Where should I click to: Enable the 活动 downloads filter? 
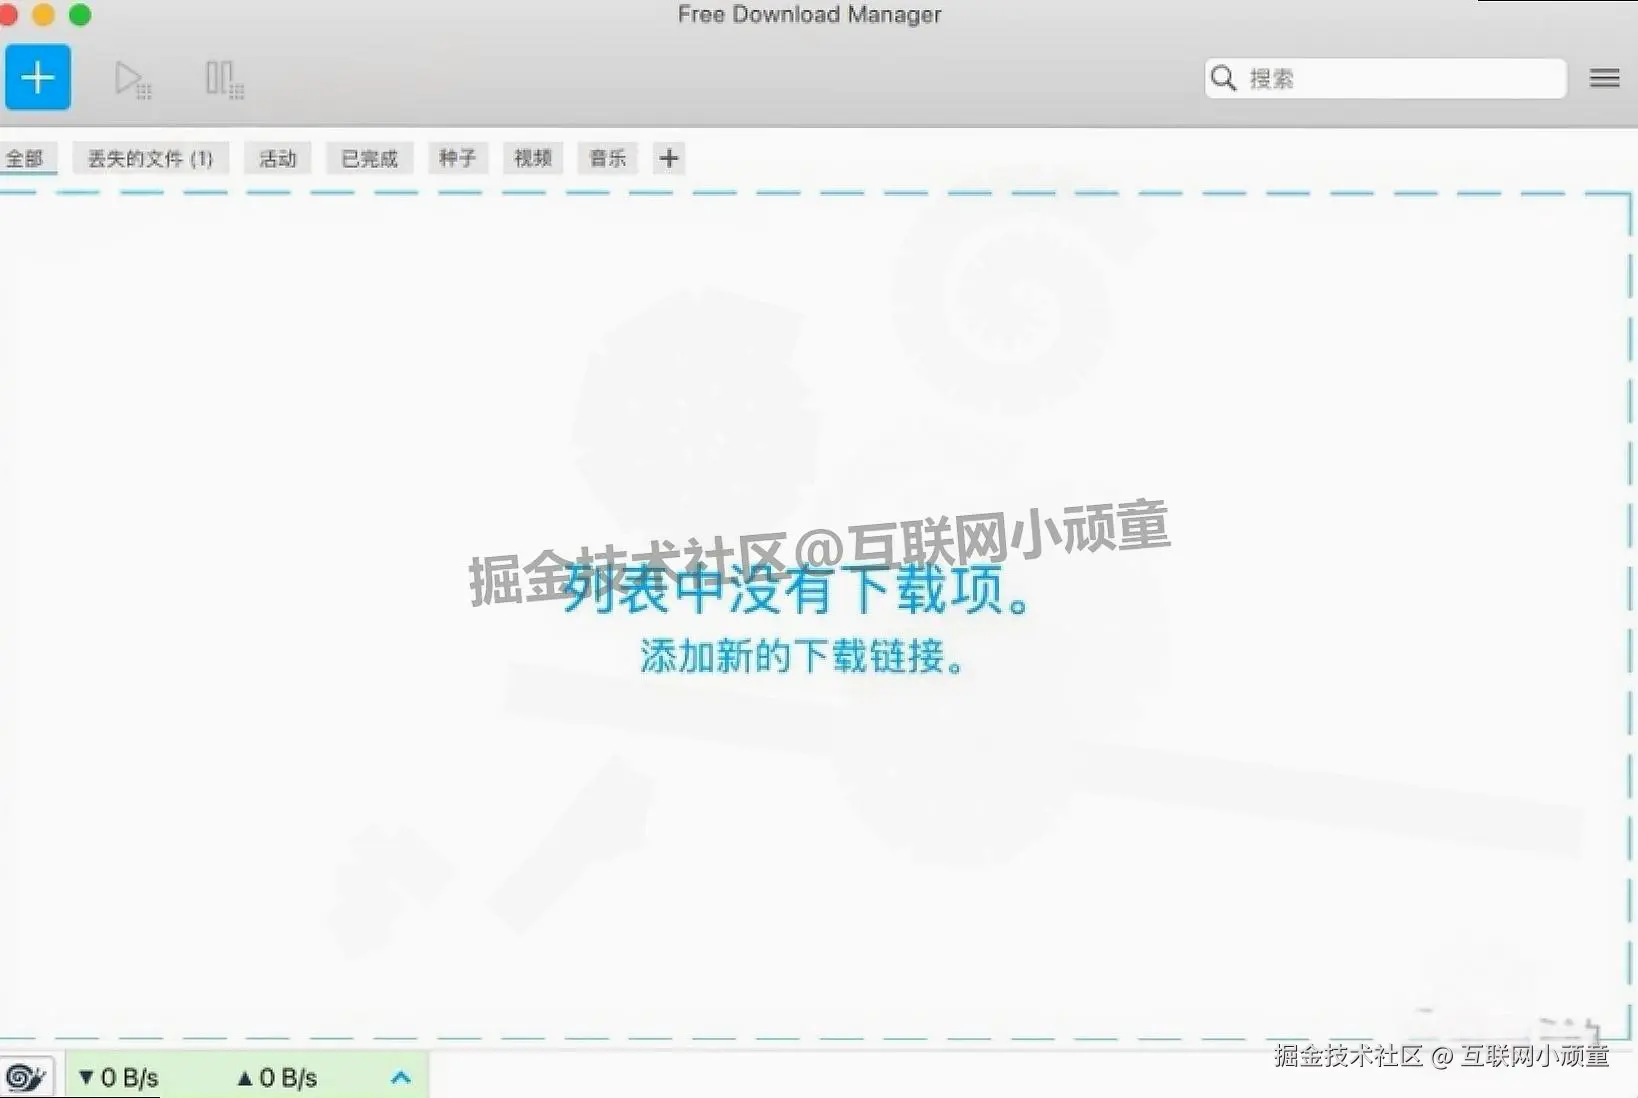point(277,158)
